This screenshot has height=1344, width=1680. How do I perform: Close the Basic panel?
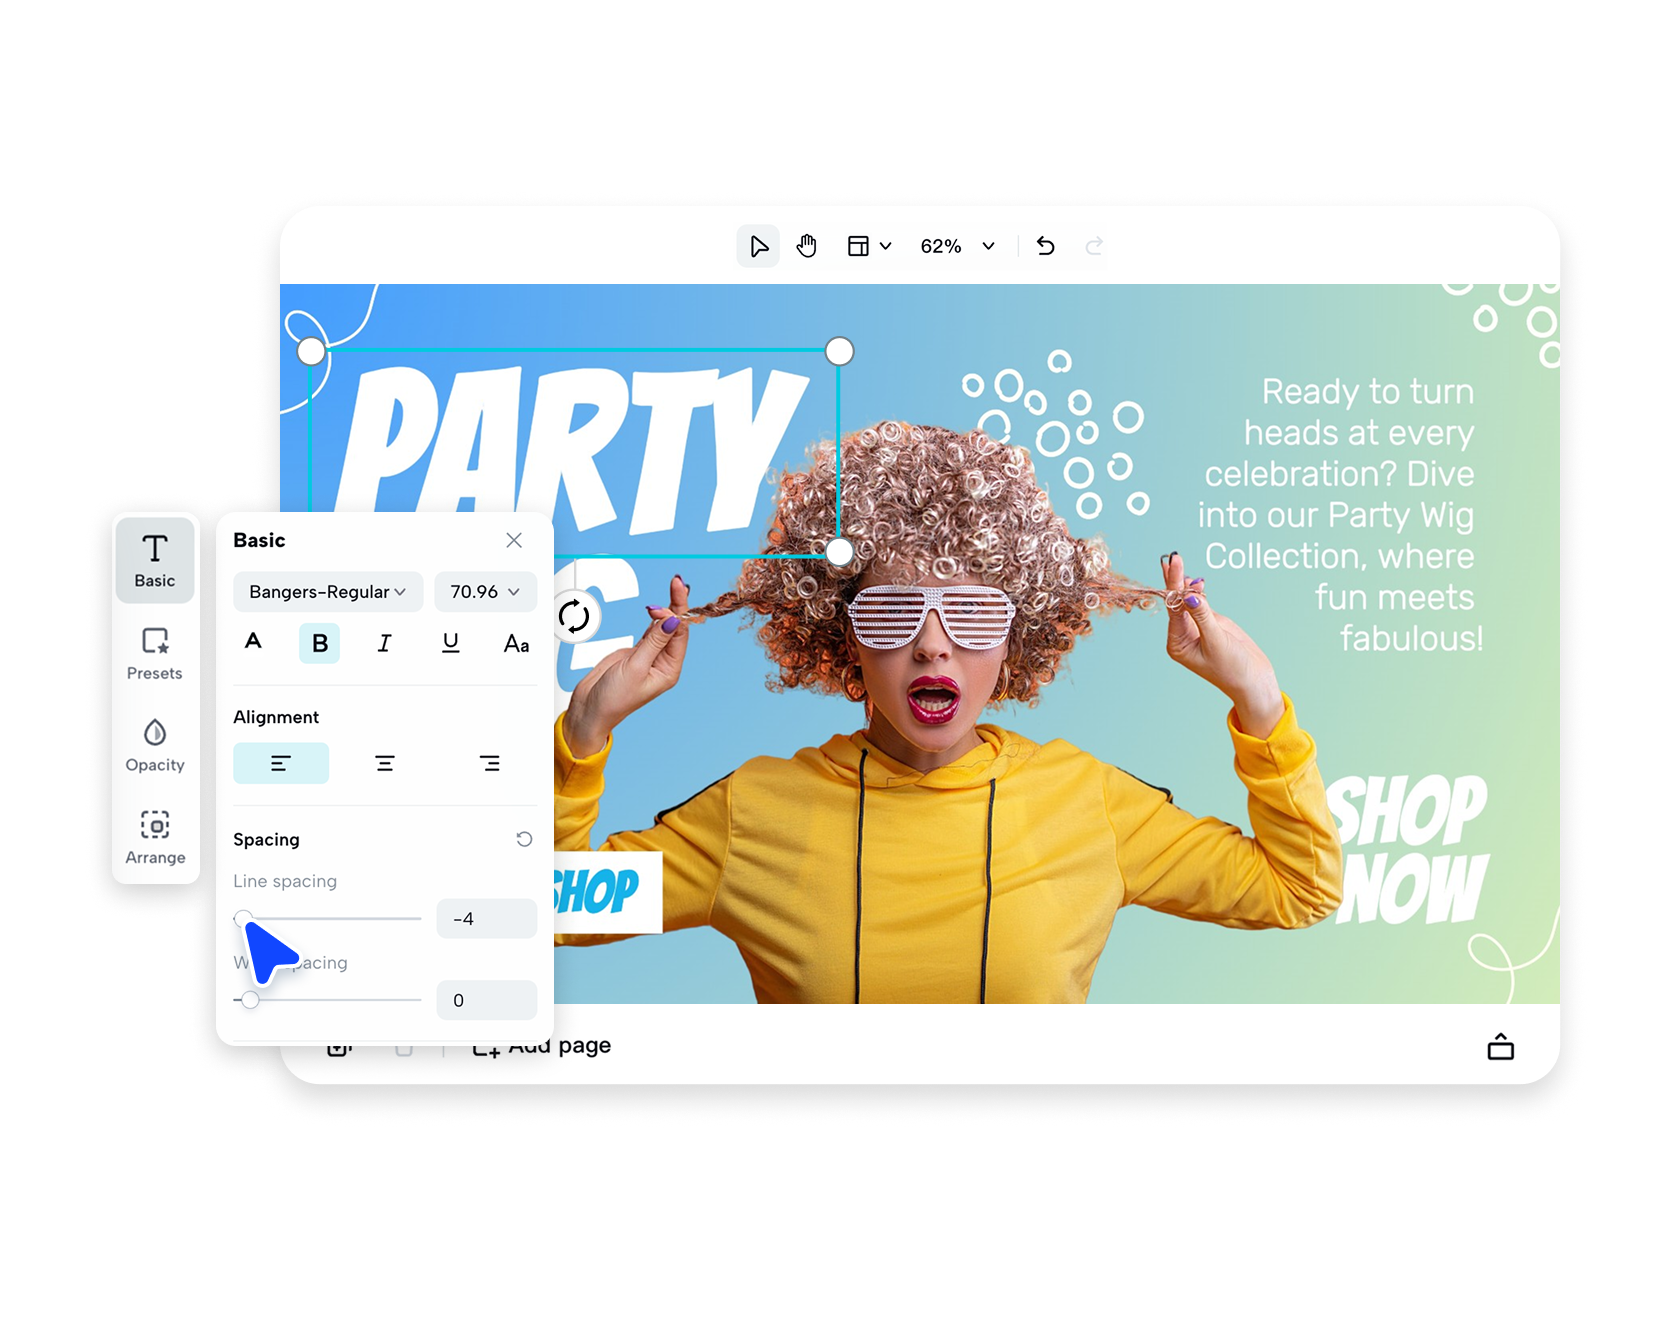tap(514, 540)
